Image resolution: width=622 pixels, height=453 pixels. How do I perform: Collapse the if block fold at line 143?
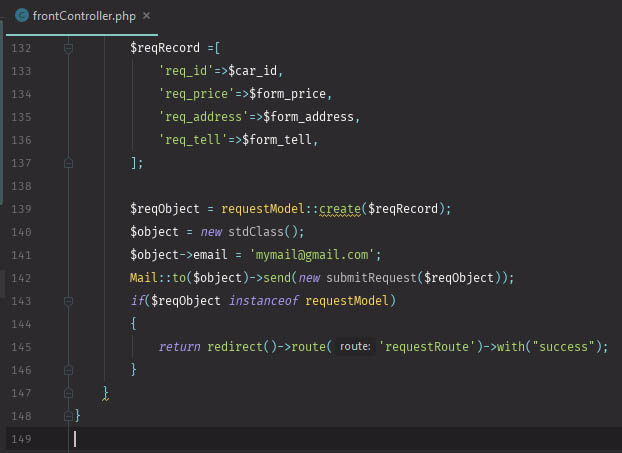pyautogui.click(x=68, y=300)
